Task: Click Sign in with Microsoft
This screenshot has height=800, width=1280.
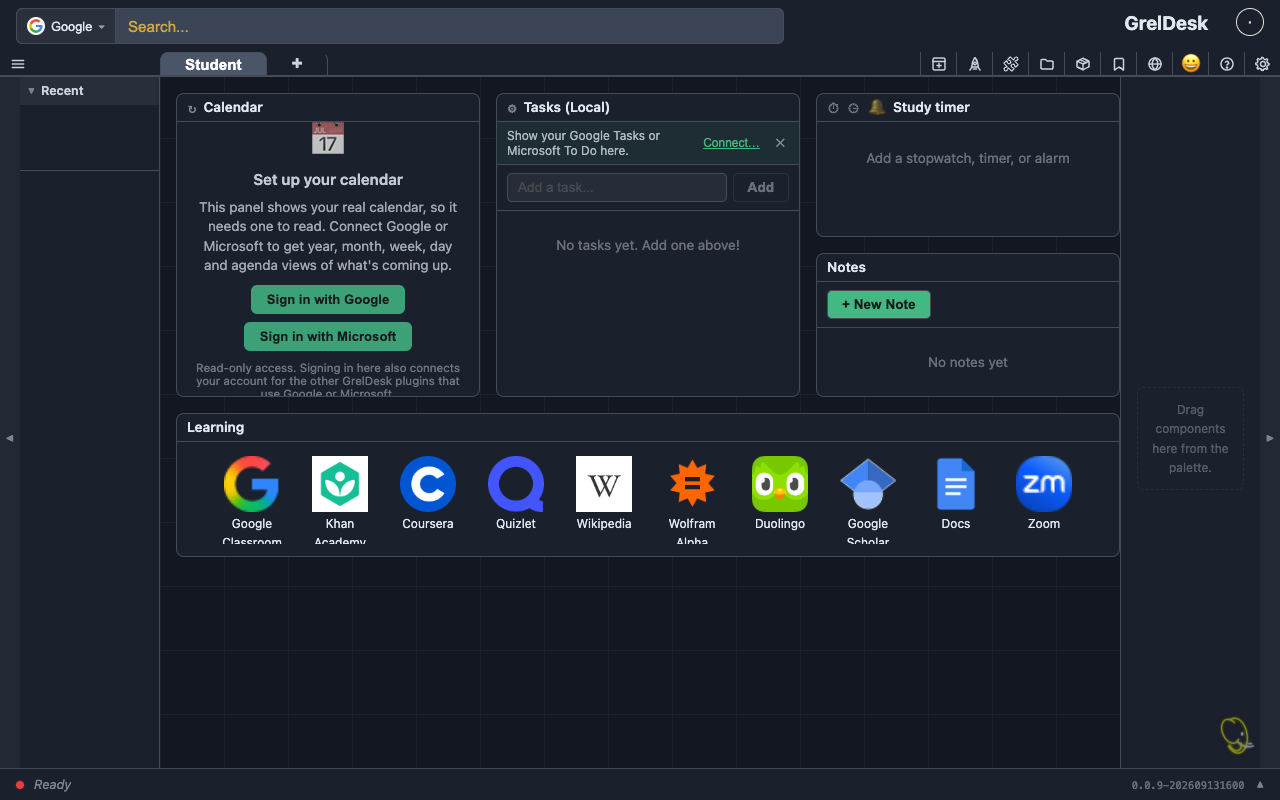Action: pos(328,336)
